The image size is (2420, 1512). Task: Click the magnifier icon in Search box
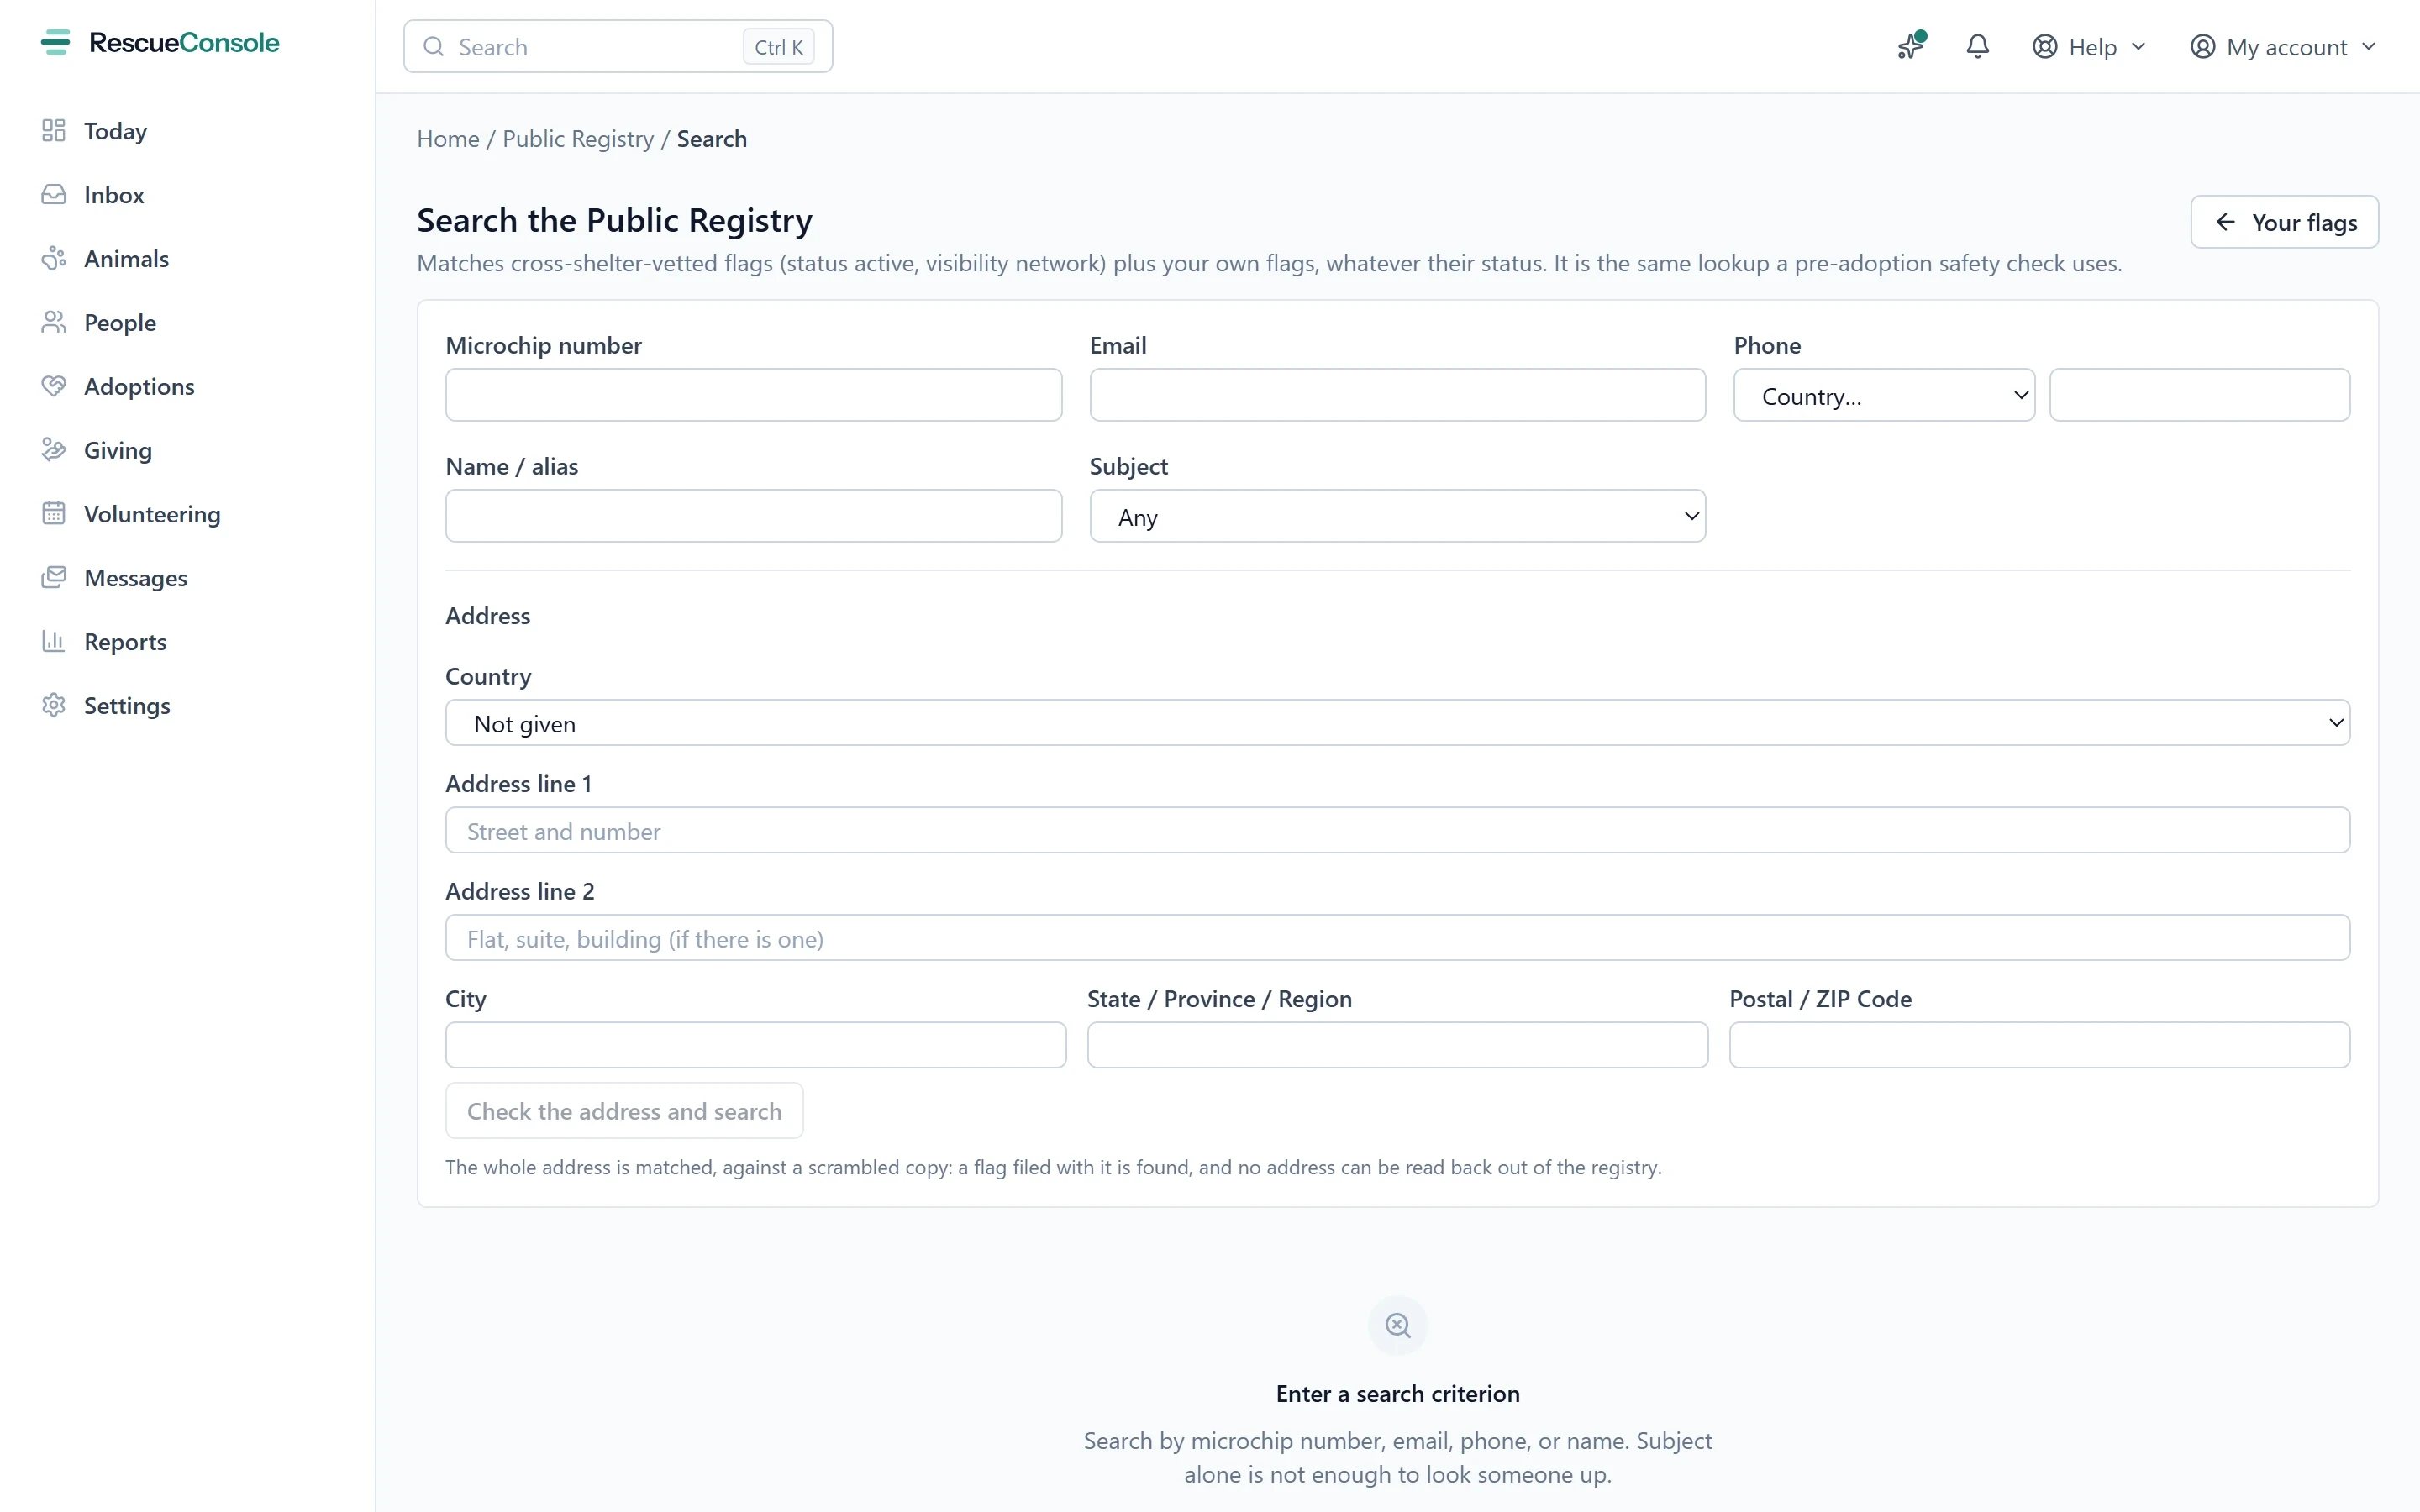point(434,47)
